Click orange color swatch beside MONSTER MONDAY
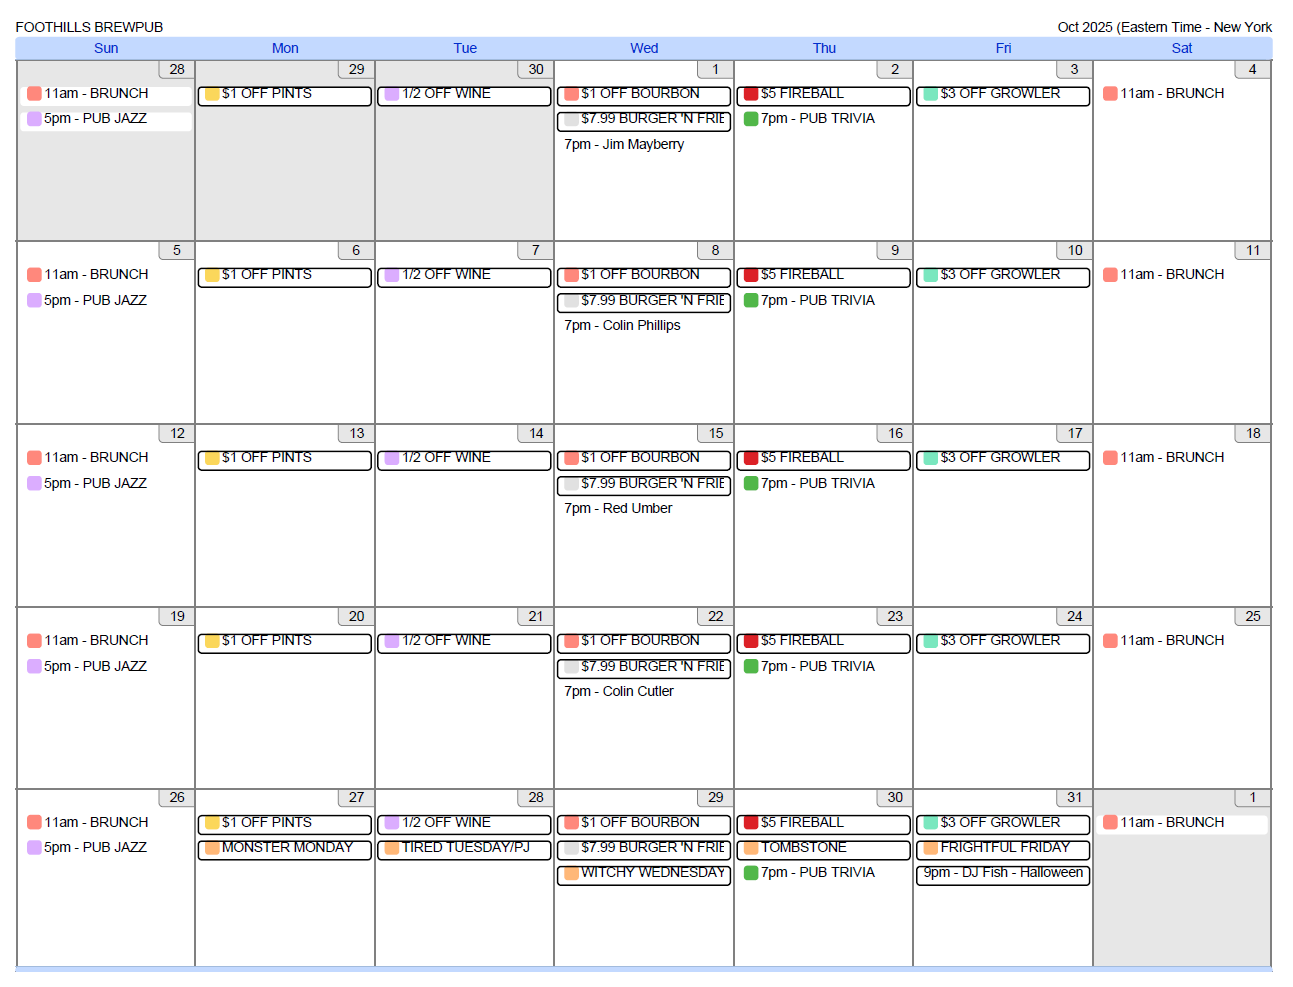1293x987 pixels. [x=212, y=848]
